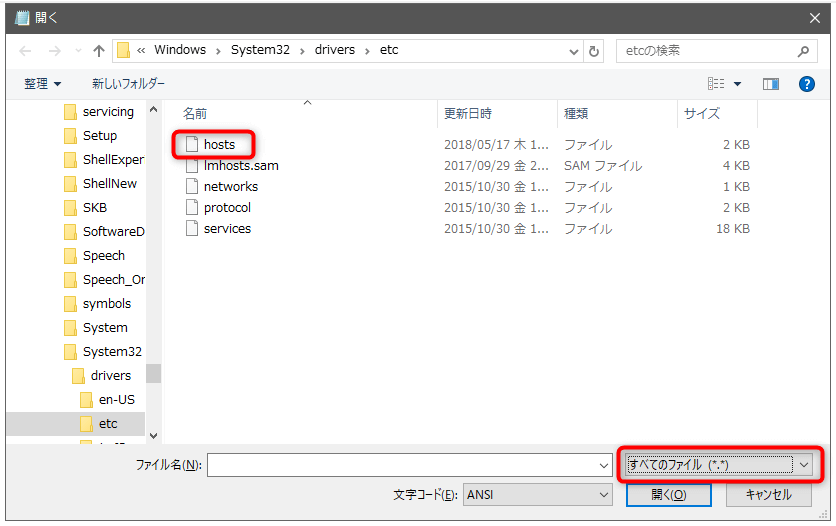This screenshot has width=836, height=526.
Task: Click the search magnifier icon
Action: (x=803, y=50)
